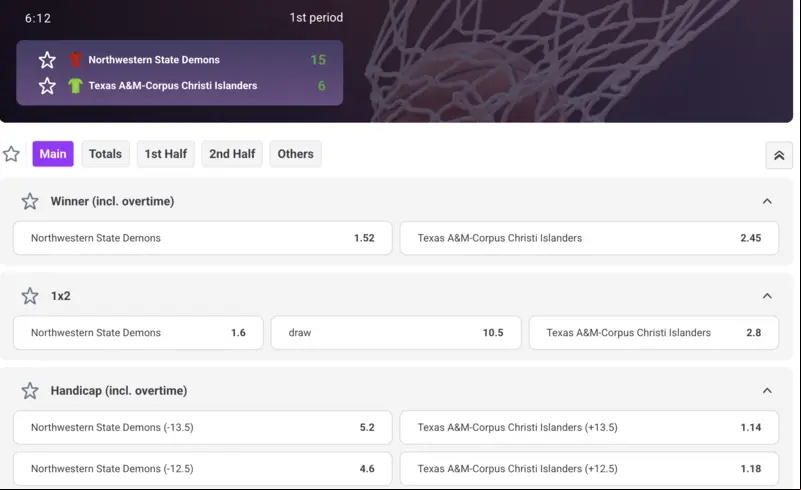Screen dimensions: 801x490
Task: Collapse the Handicap (incl. overtime) section
Action: pyautogui.click(x=767, y=391)
